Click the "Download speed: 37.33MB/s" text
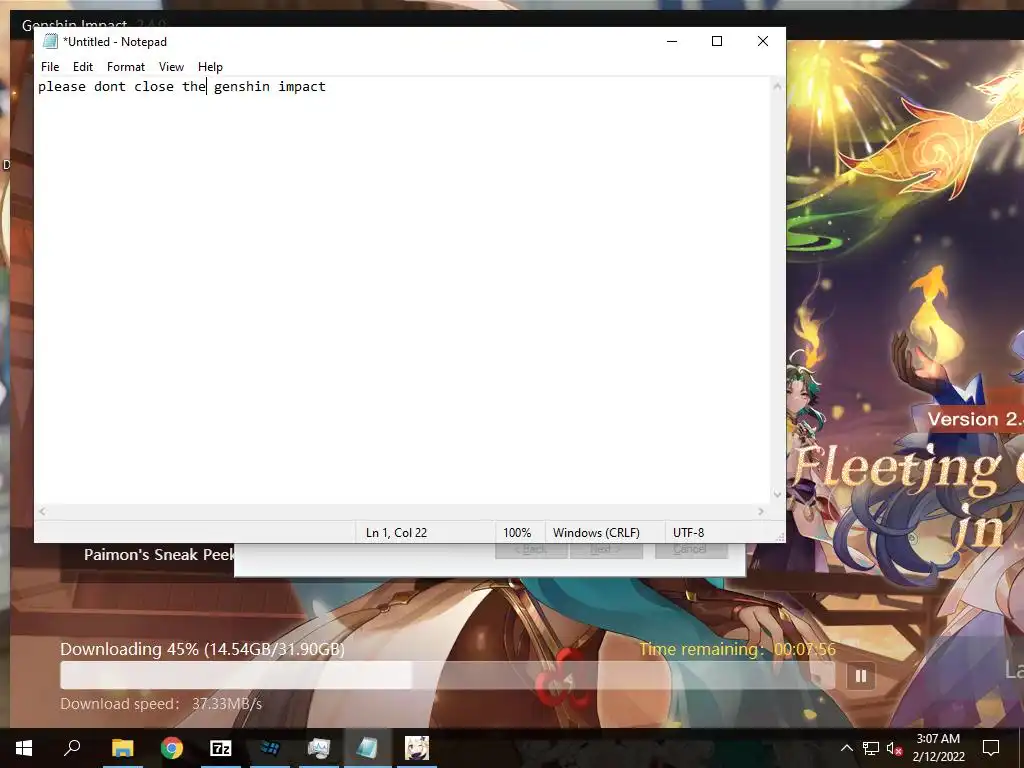1024x768 pixels. (x=161, y=704)
